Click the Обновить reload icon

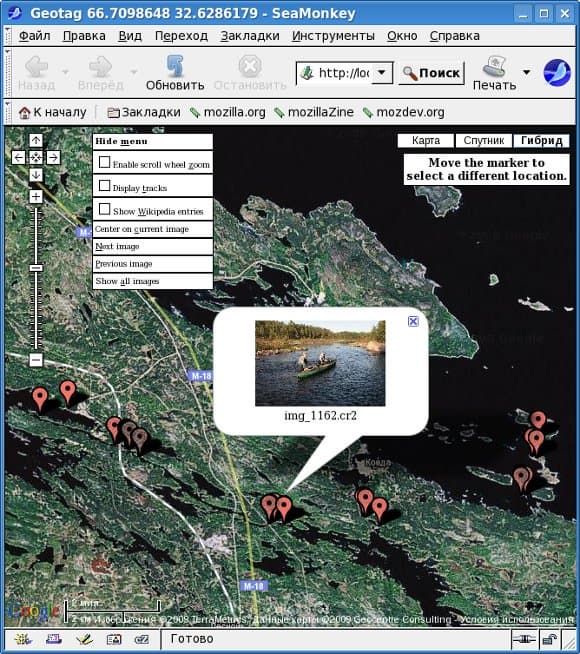(x=175, y=65)
